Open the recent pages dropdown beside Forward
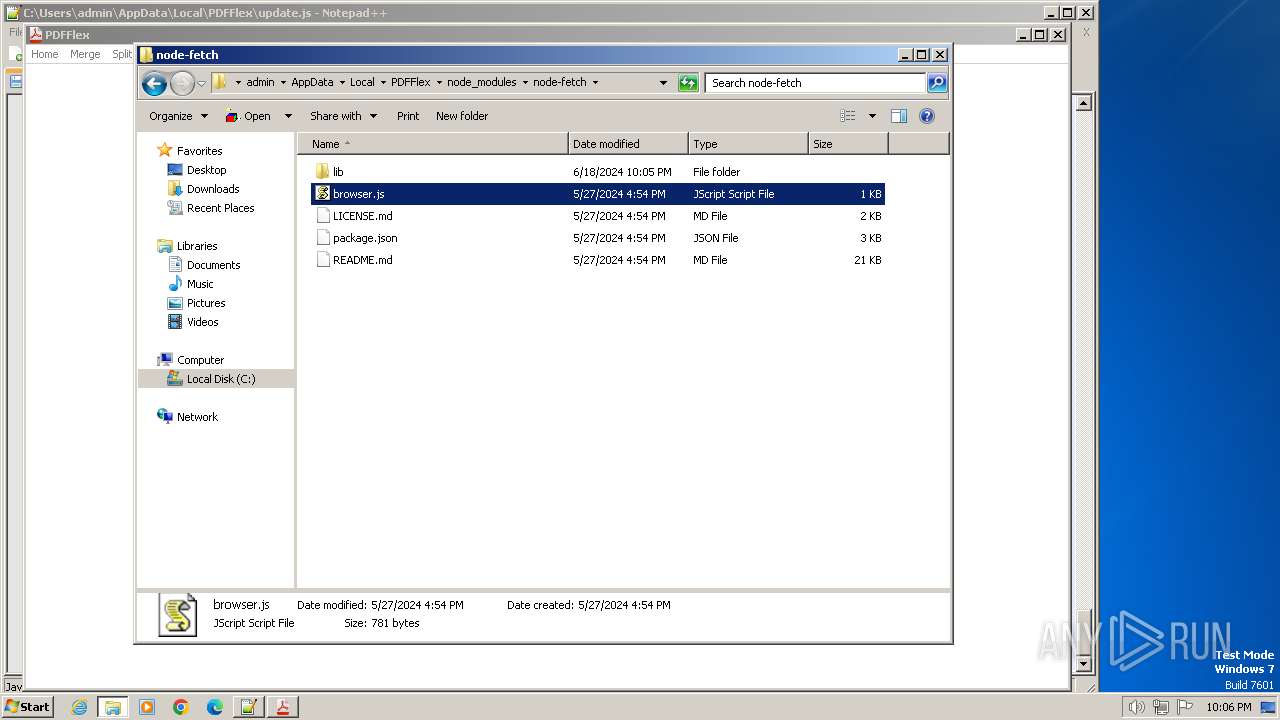 click(x=201, y=83)
